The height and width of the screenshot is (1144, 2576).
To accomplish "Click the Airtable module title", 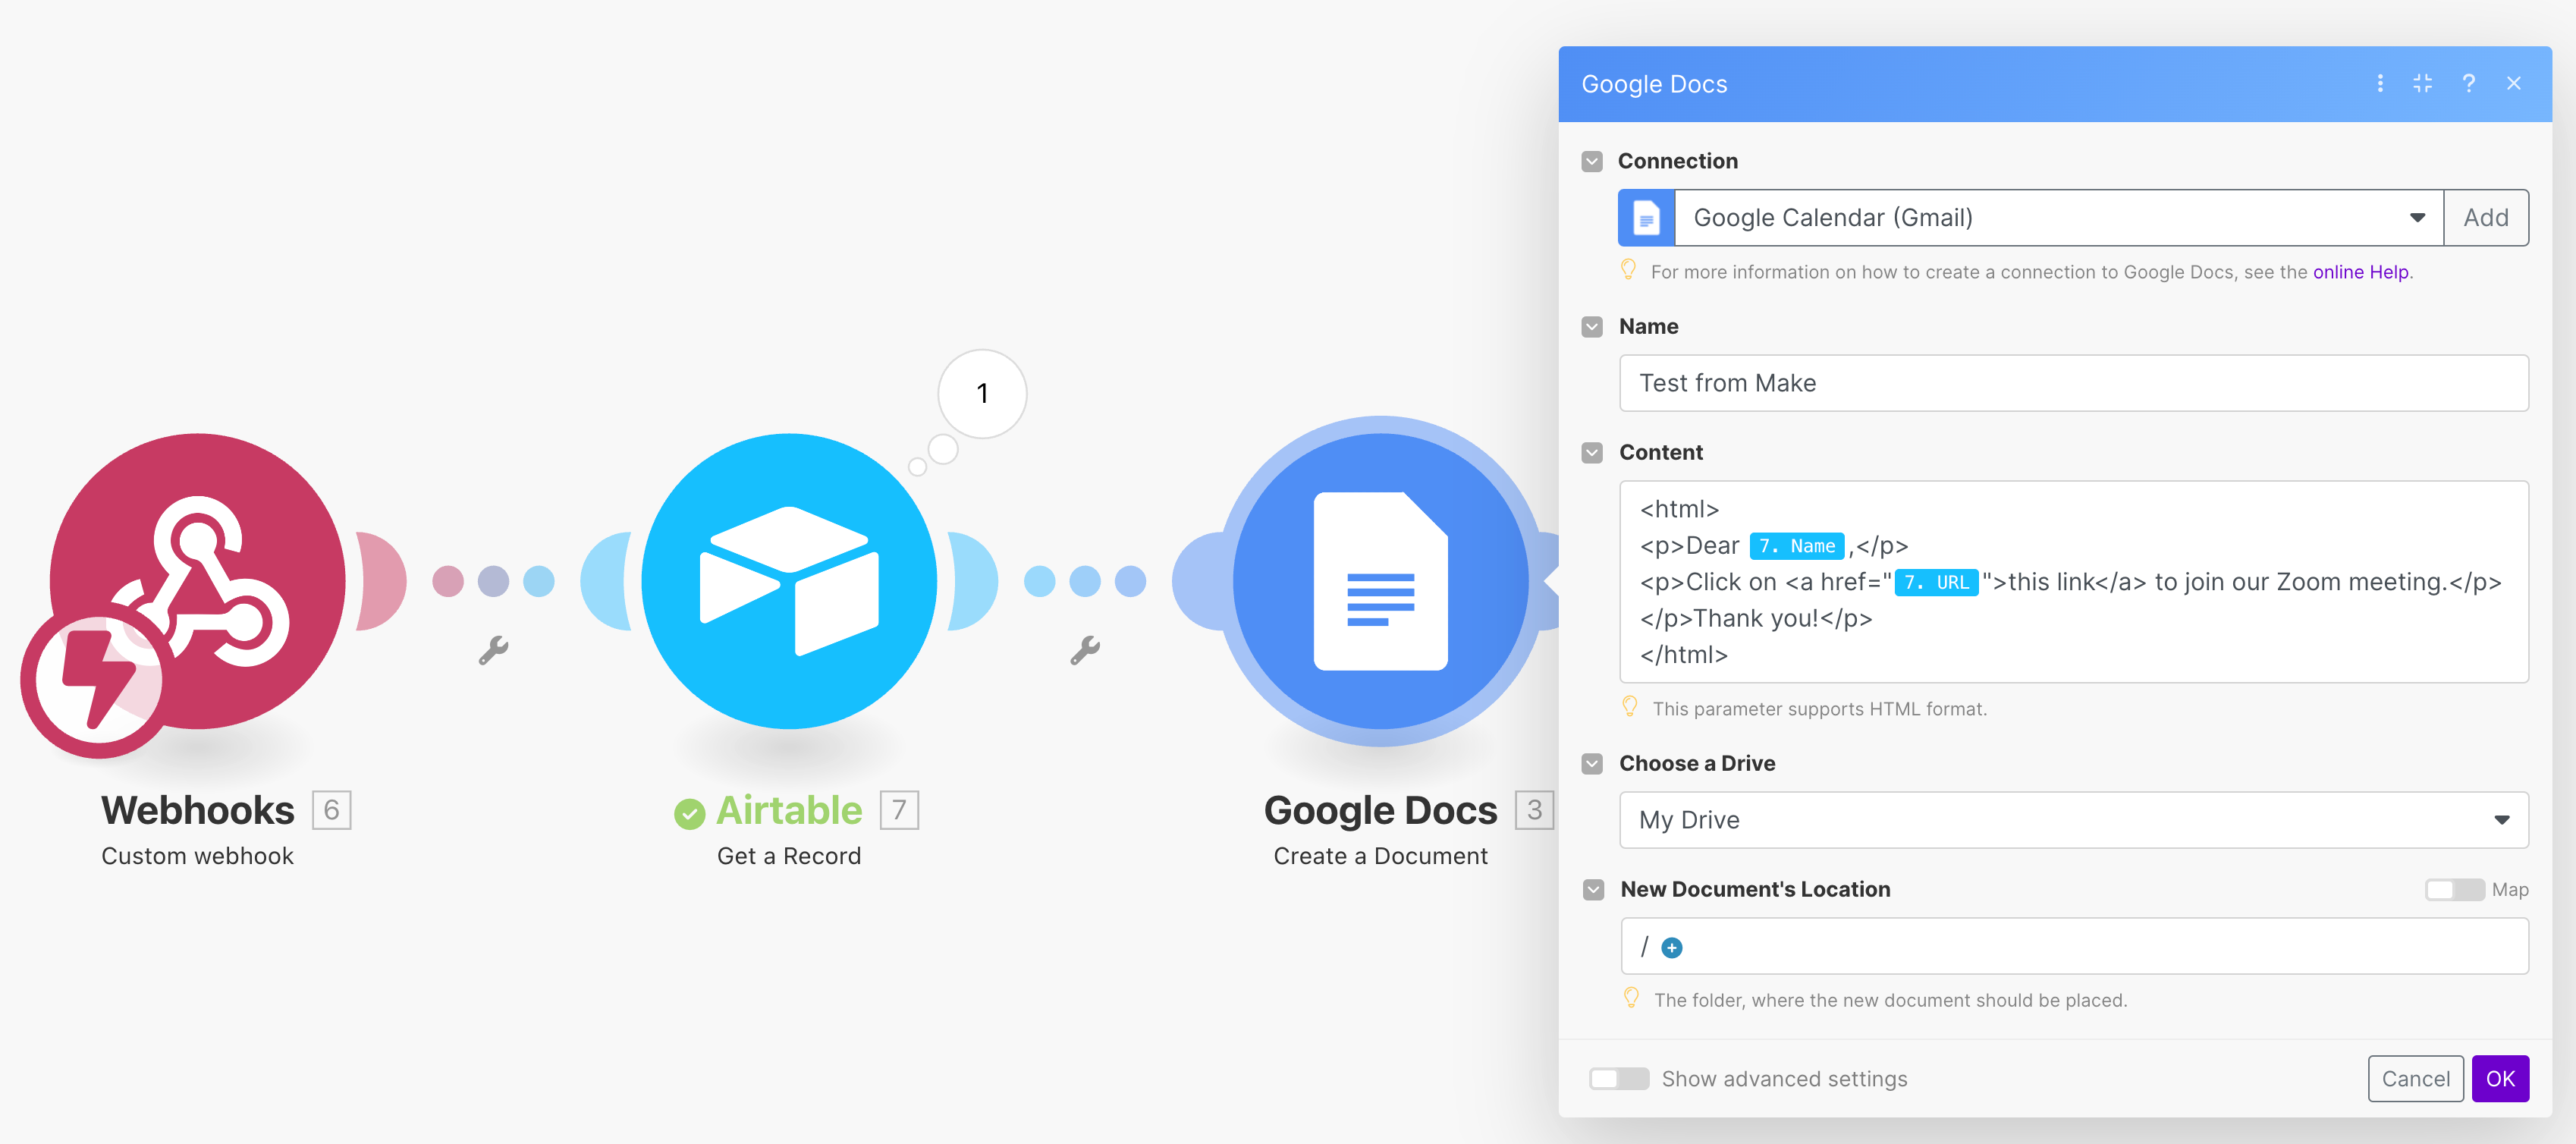I will tap(789, 810).
